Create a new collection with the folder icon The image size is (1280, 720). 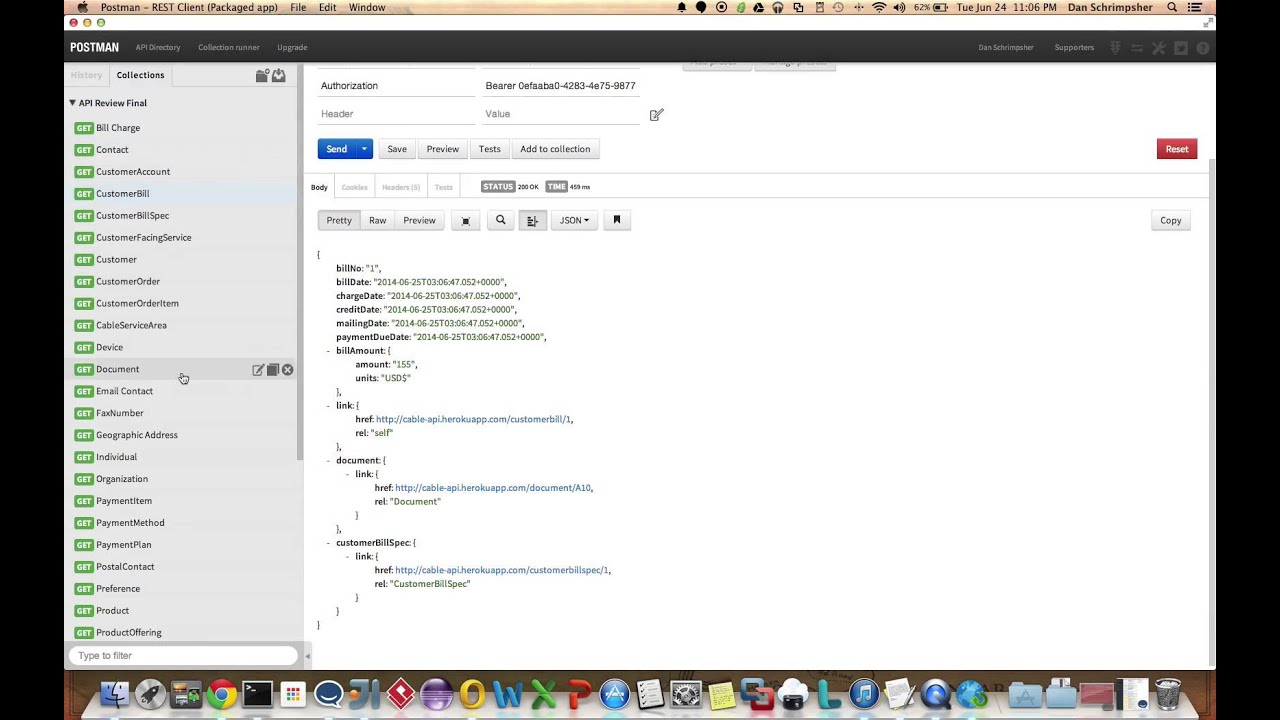262,75
